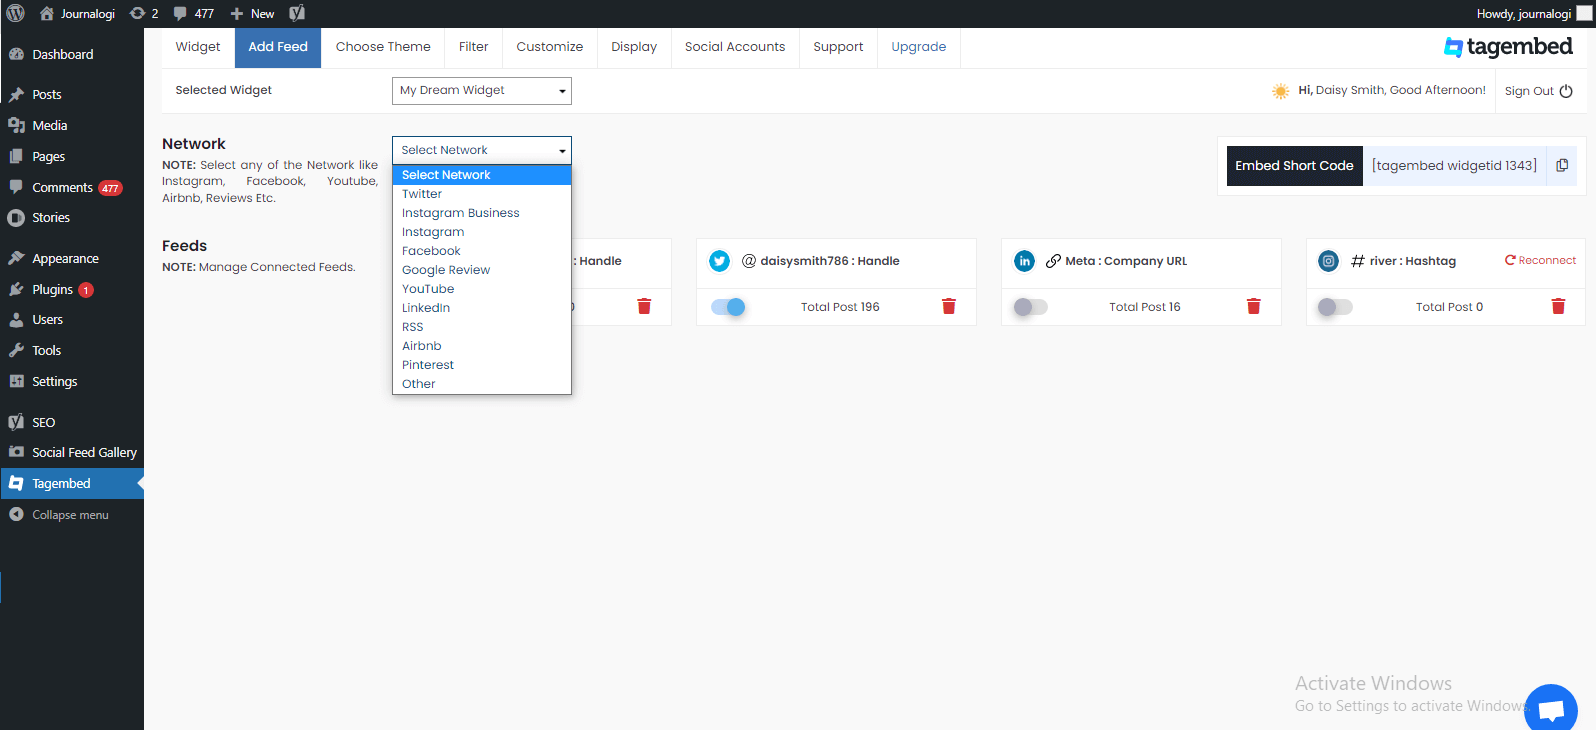Delete the river Hashtag feed
The height and width of the screenshot is (730, 1596).
pyautogui.click(x=1558, y=306)
